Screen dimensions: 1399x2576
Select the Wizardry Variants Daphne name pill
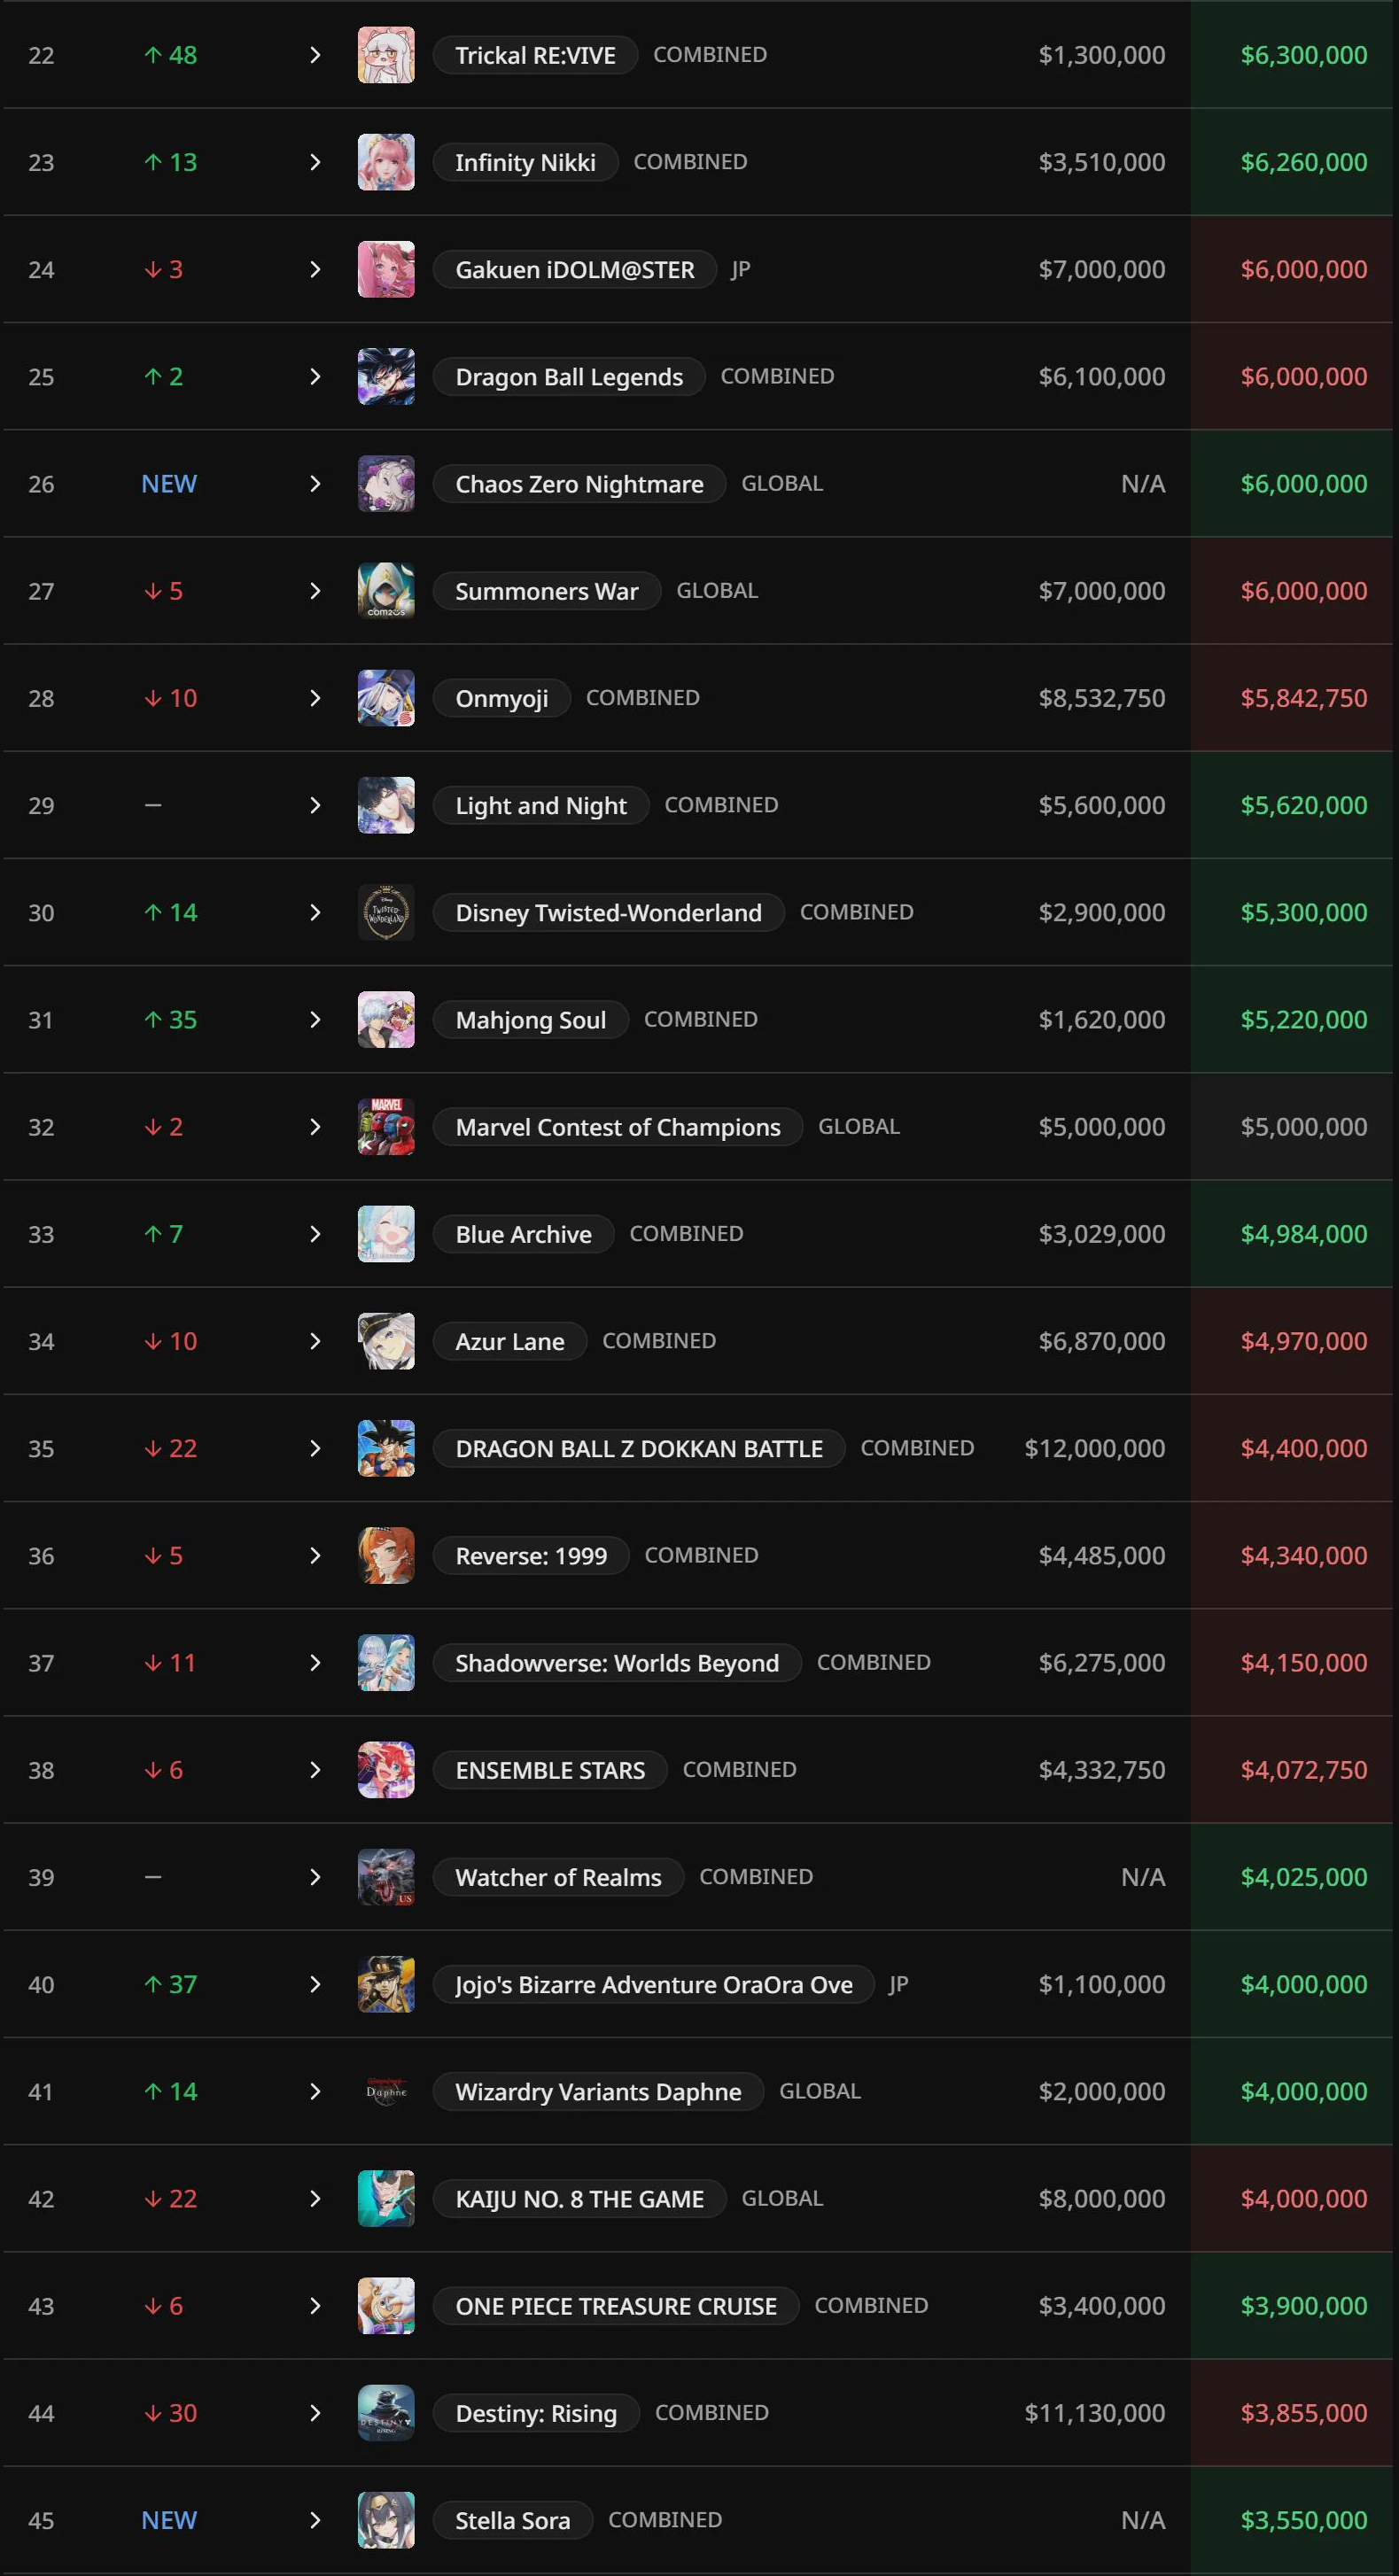pyautogui.click(x=598, y=2091)
